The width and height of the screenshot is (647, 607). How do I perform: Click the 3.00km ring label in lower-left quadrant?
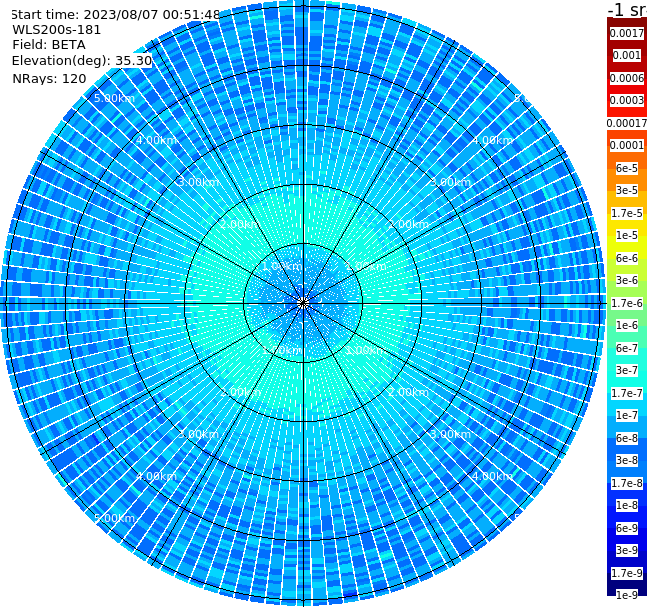(198, 434)
